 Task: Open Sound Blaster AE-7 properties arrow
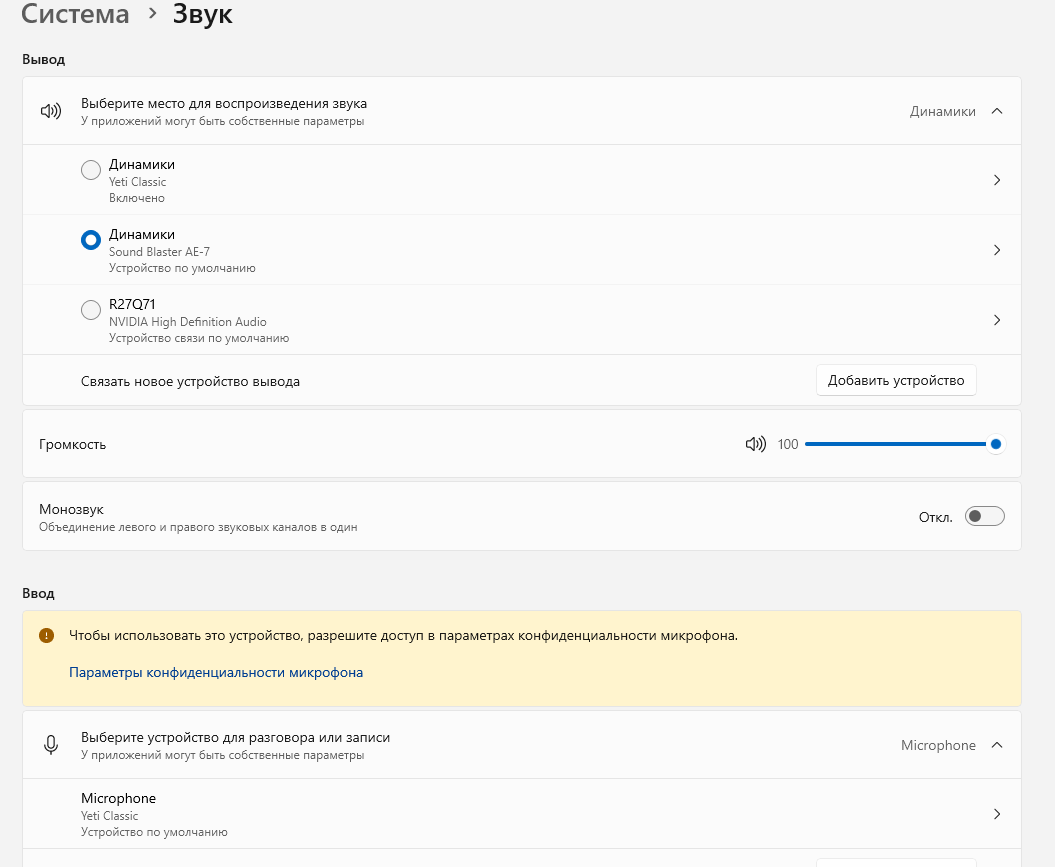[x=996, y=250]
